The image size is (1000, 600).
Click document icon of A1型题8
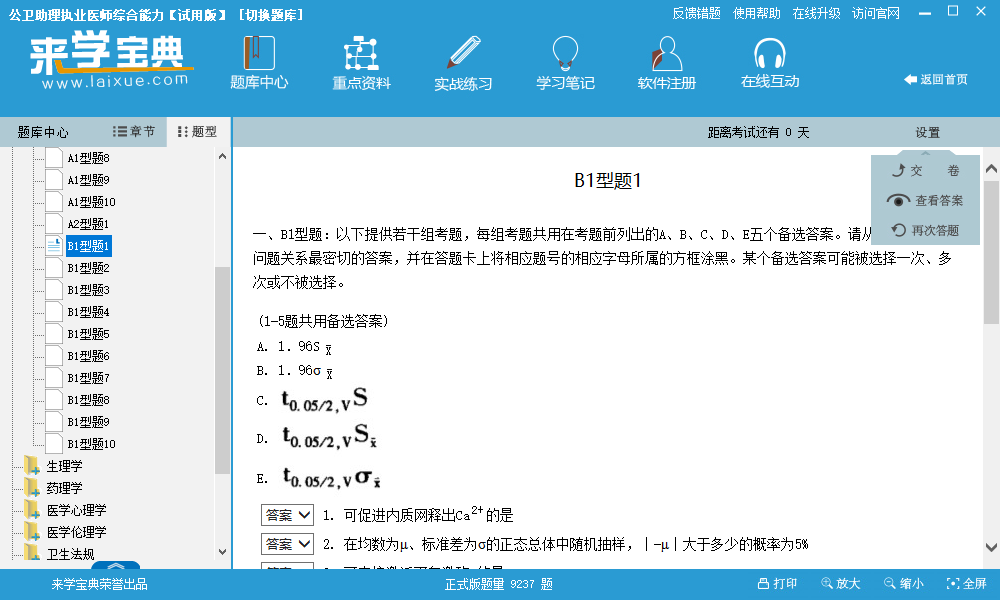54,157
